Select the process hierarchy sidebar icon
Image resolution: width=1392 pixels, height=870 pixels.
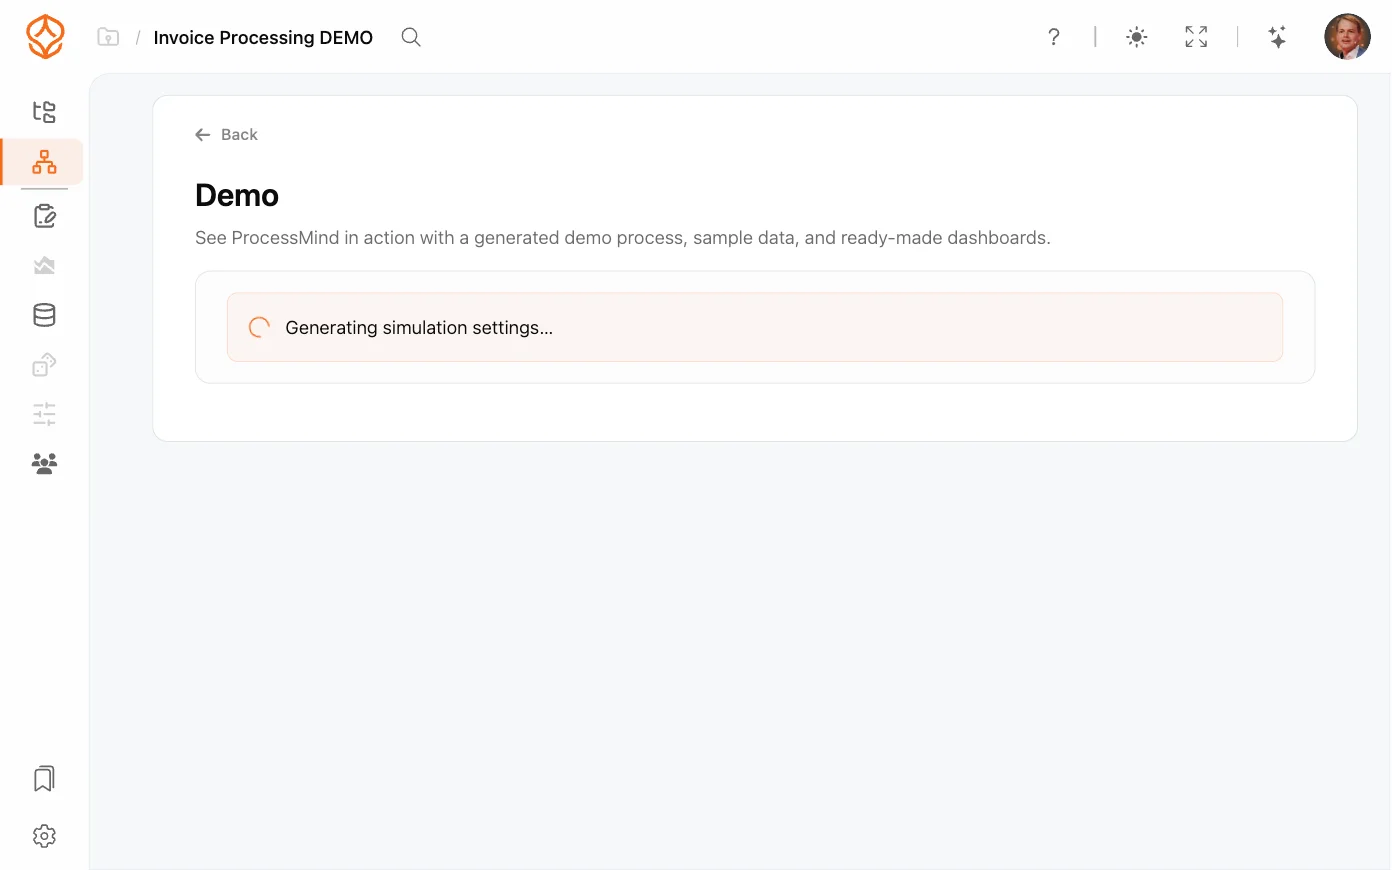tap(44, 162)
